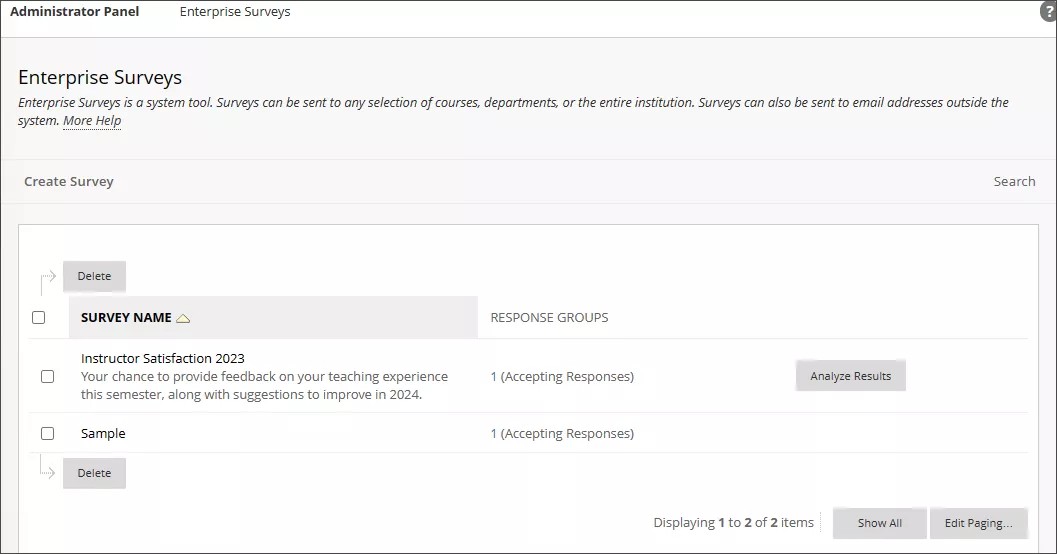This screenshot has width=1057, height=554.
Task: Follow the More Help link
Action: click(92, 121)
